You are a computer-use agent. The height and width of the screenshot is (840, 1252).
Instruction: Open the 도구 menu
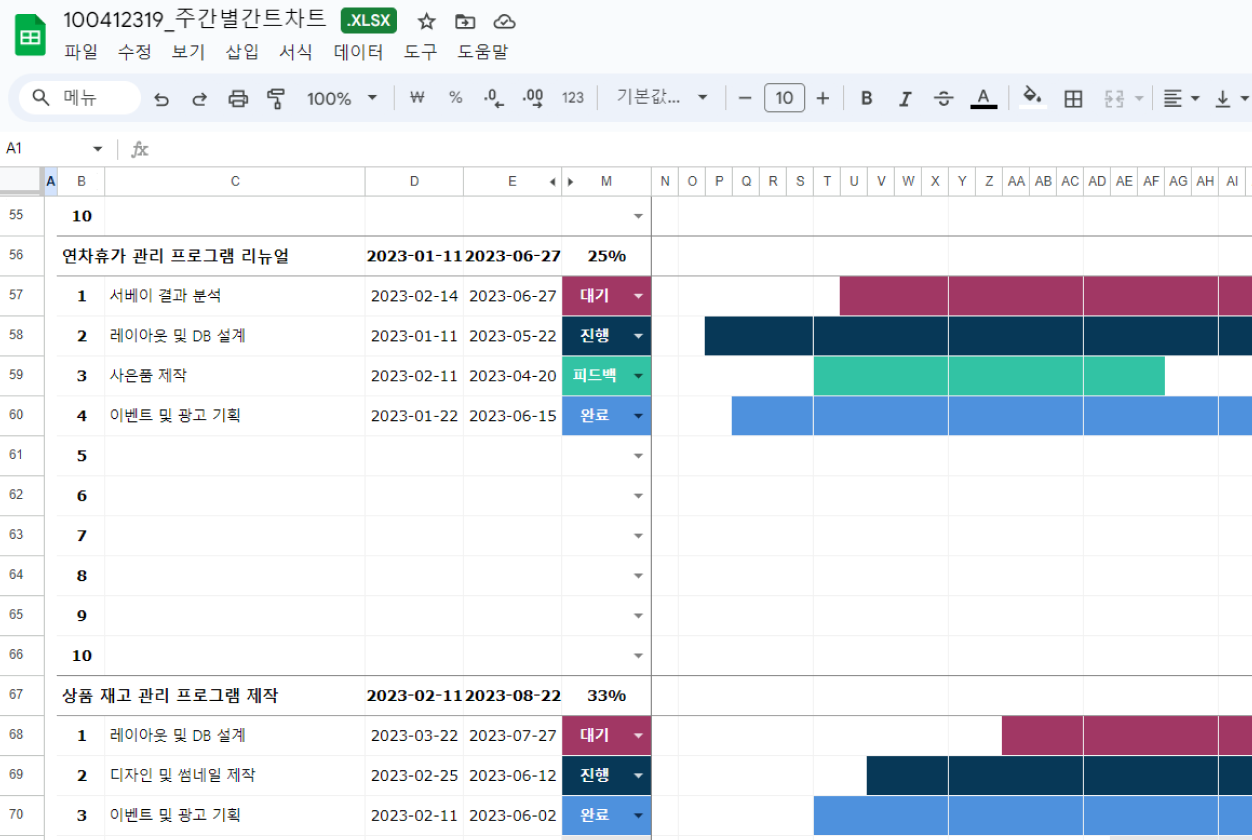pyautogui.click(x=421, y=52)
